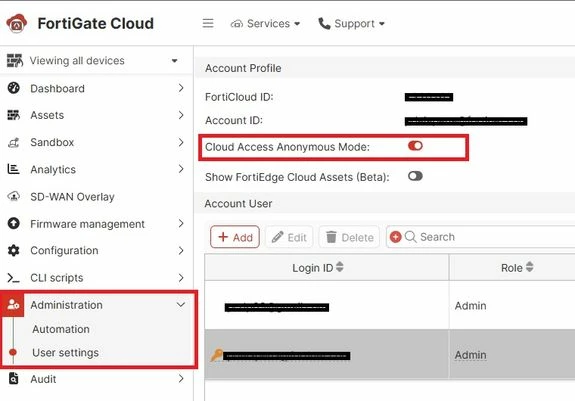This screenshot has width=575, height=401.
Task: Click the Configuration gear icon
Action: 14,250
